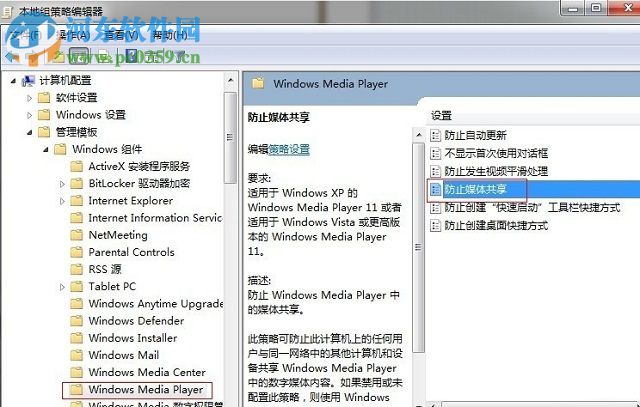Open the Help toolbar icon
The height and width of the screenshot is (407, 640).
(x=131, y=56)
